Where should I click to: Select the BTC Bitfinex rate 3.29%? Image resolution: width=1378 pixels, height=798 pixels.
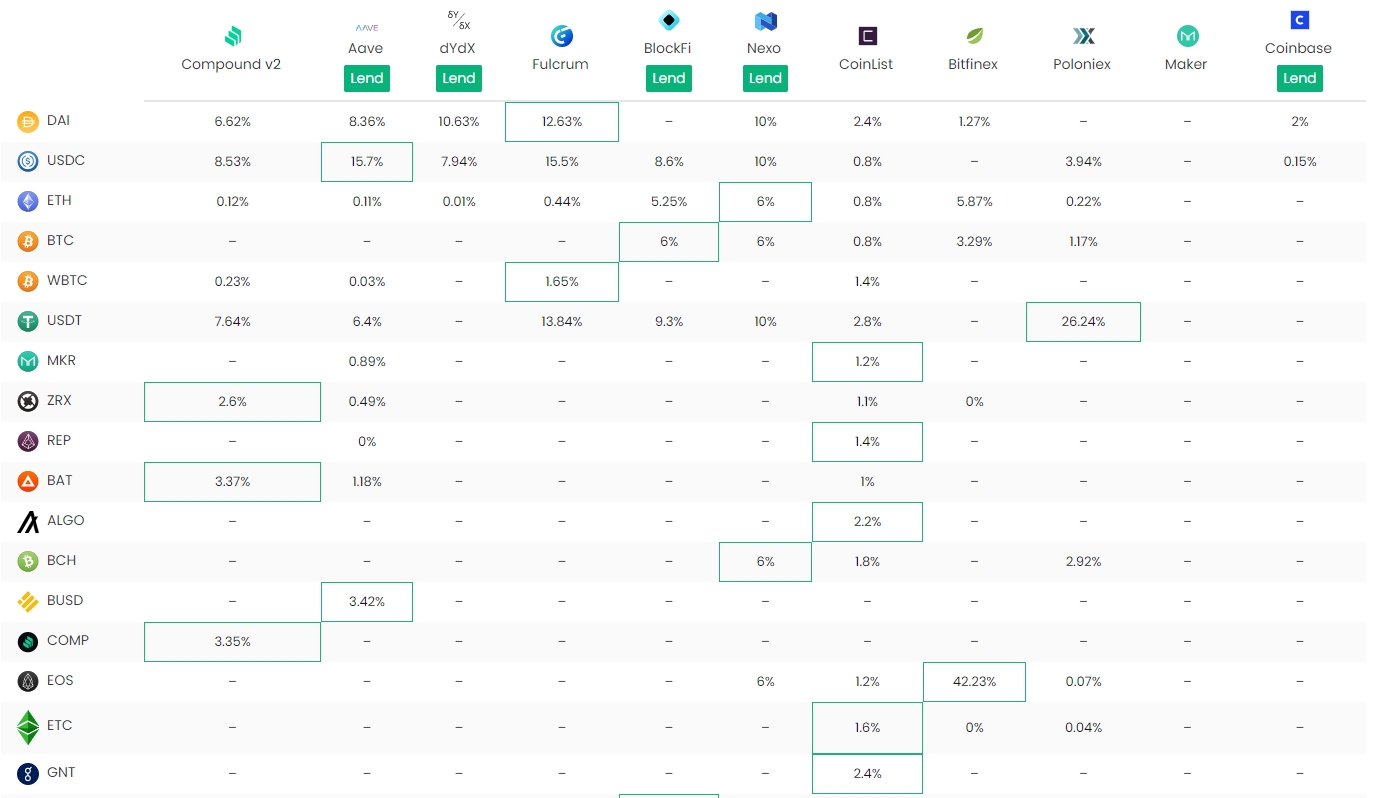974,242
